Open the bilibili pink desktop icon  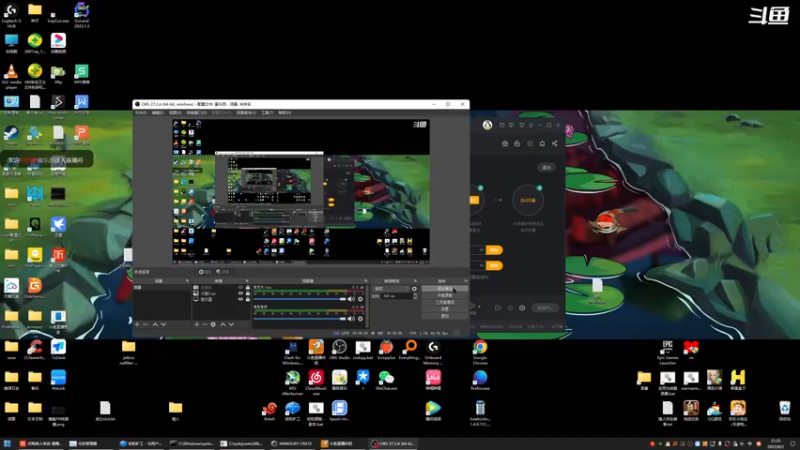[433, 381]
